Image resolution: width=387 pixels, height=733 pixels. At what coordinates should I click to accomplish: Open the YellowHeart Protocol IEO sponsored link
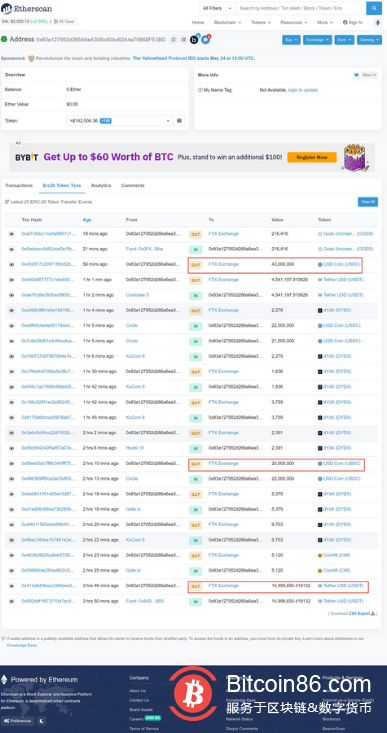(x=194, y=58)
